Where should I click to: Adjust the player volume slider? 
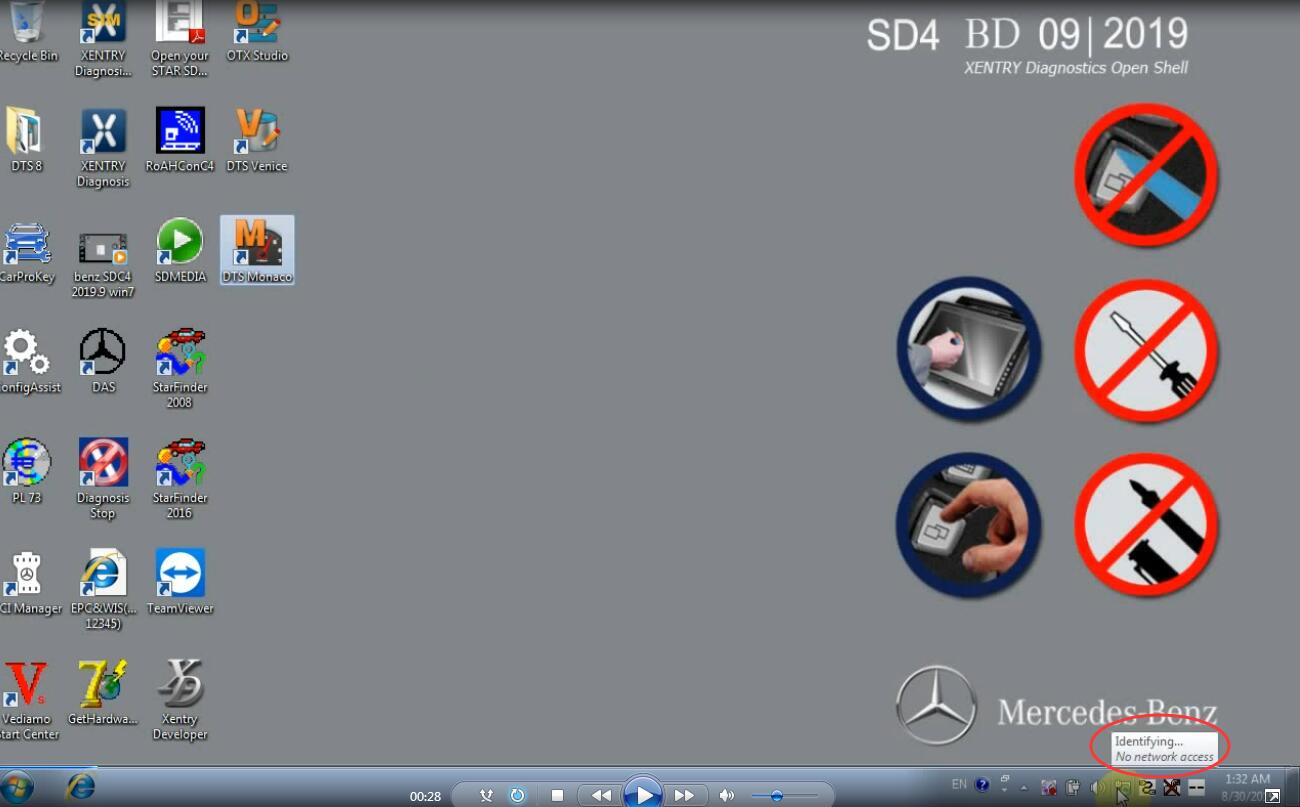776,796
